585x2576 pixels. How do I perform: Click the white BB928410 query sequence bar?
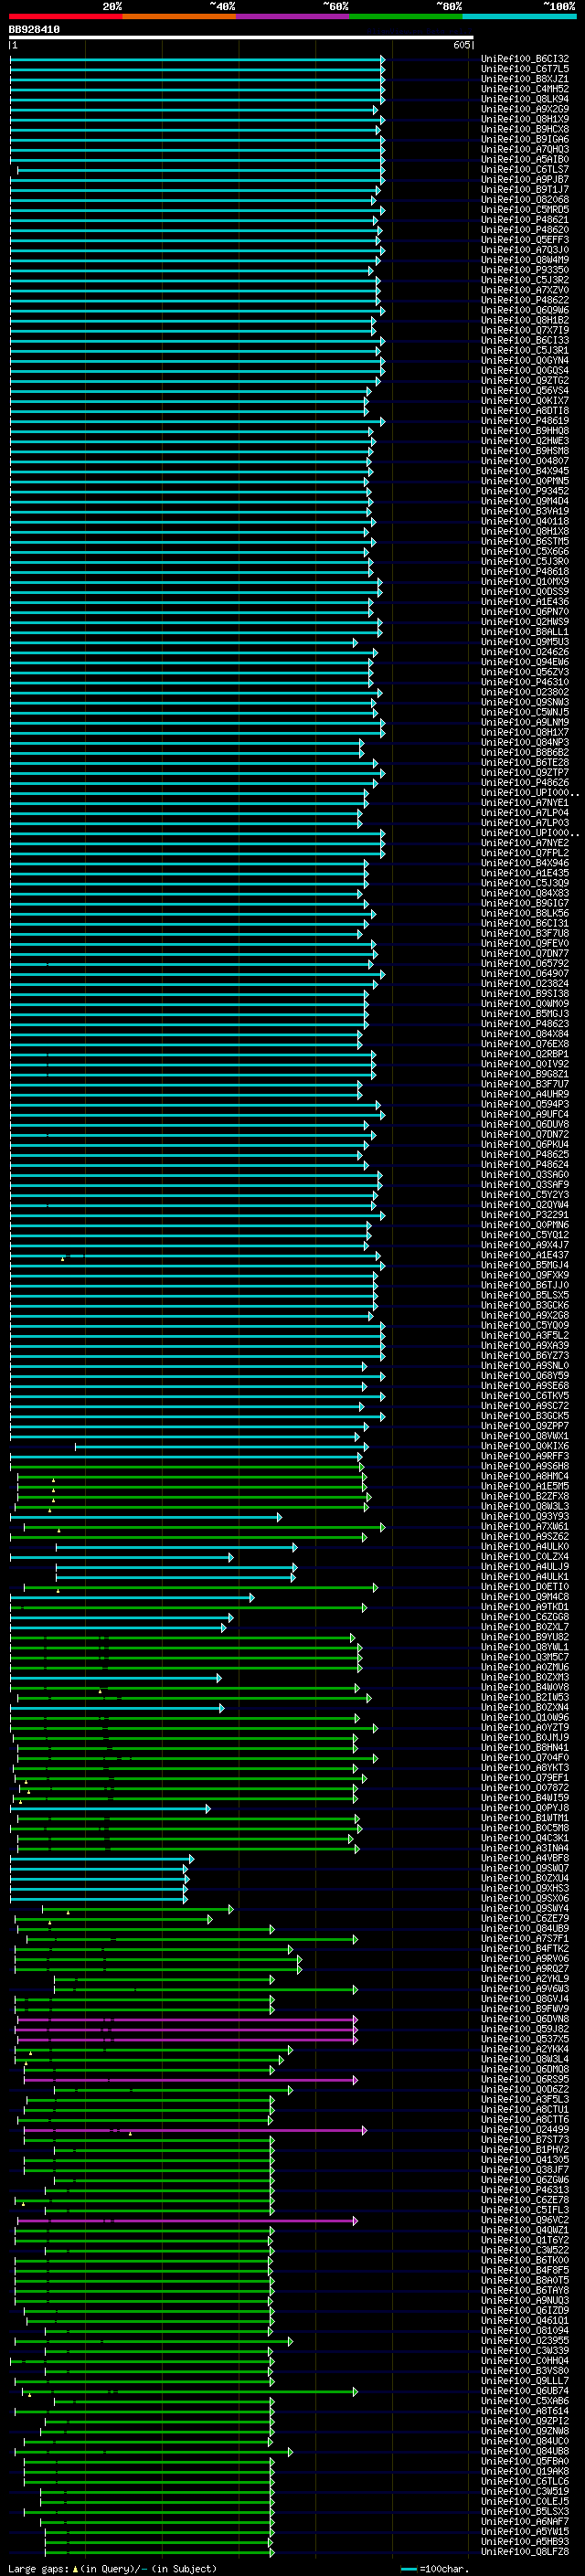pos(241,38)
